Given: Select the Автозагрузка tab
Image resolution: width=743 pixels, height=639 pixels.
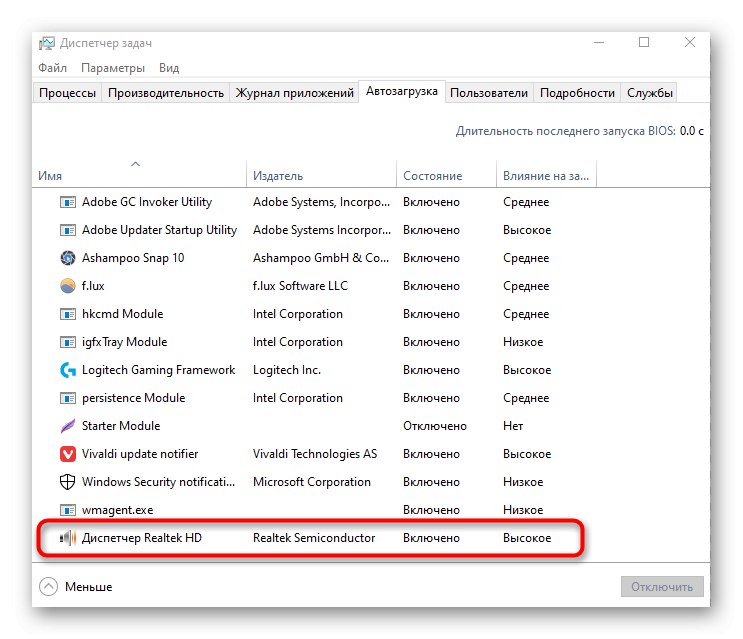Looking at the screenshot, I should tap(402, 91).
